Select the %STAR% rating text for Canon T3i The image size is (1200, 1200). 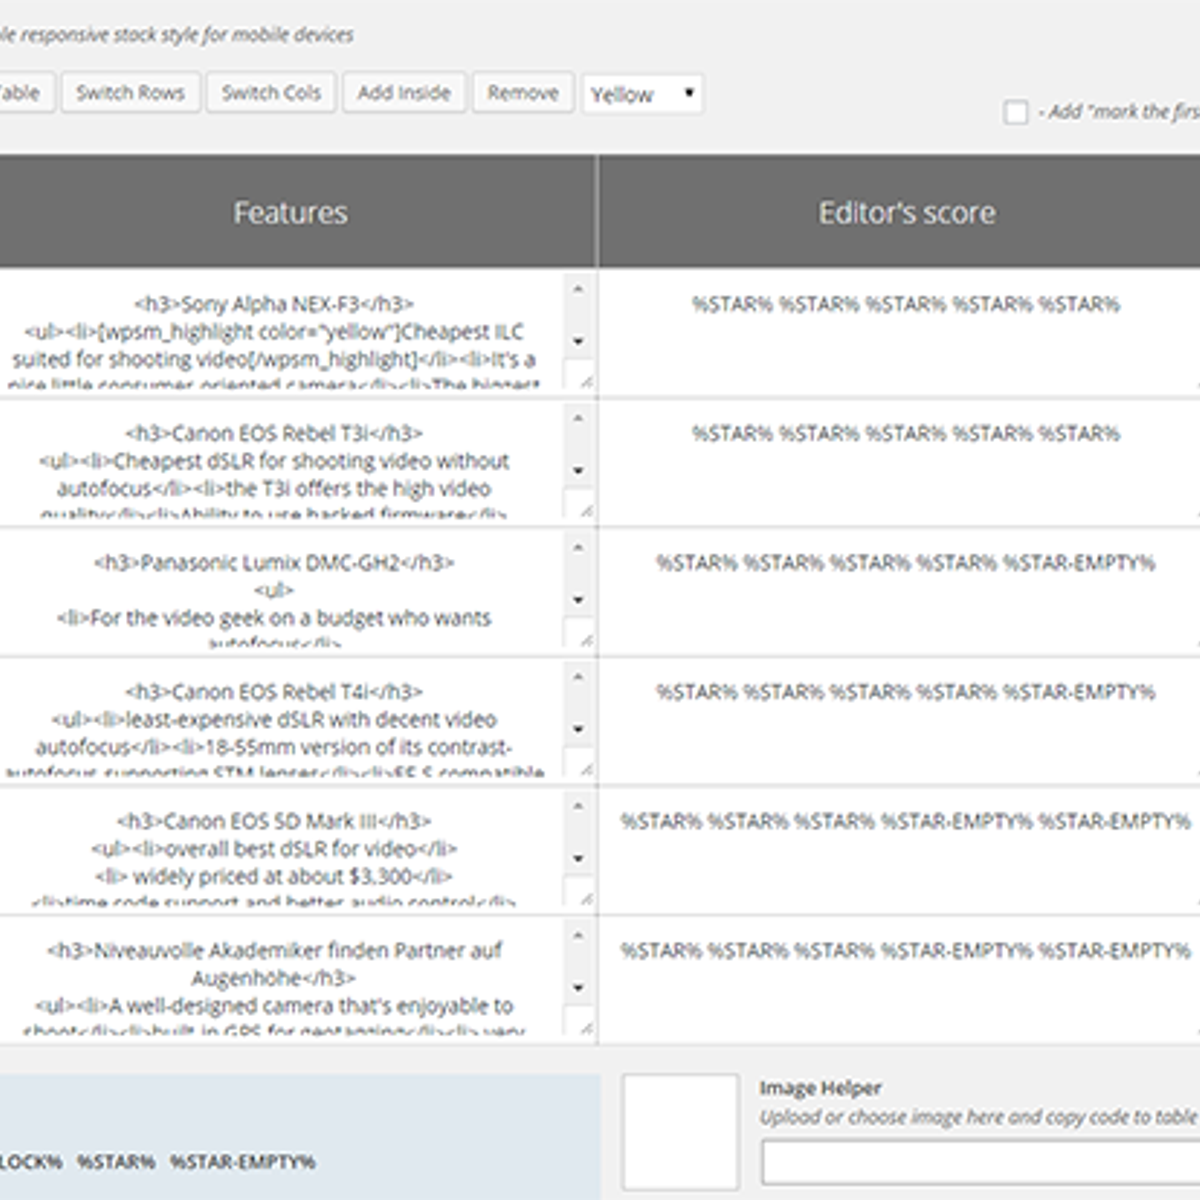coord(905,434)
